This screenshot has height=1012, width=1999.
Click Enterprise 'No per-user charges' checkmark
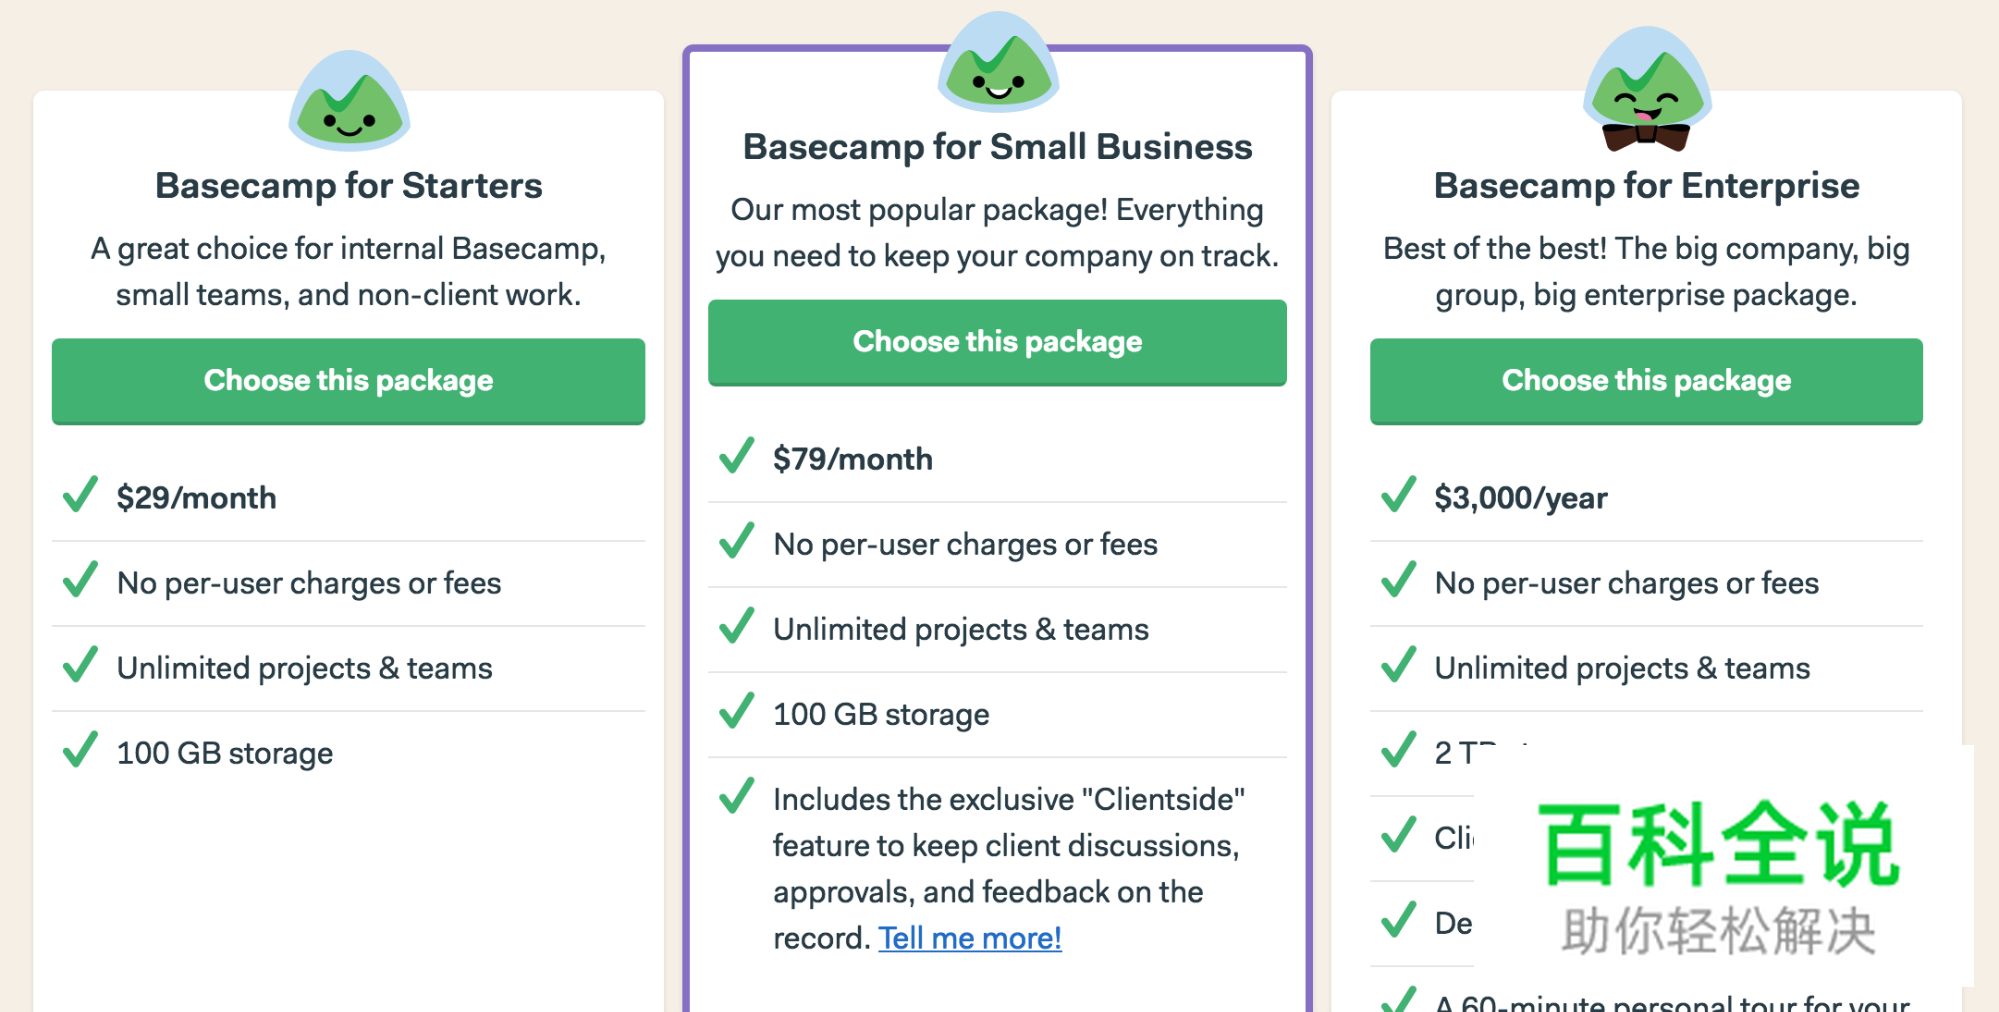(1398, 580)
